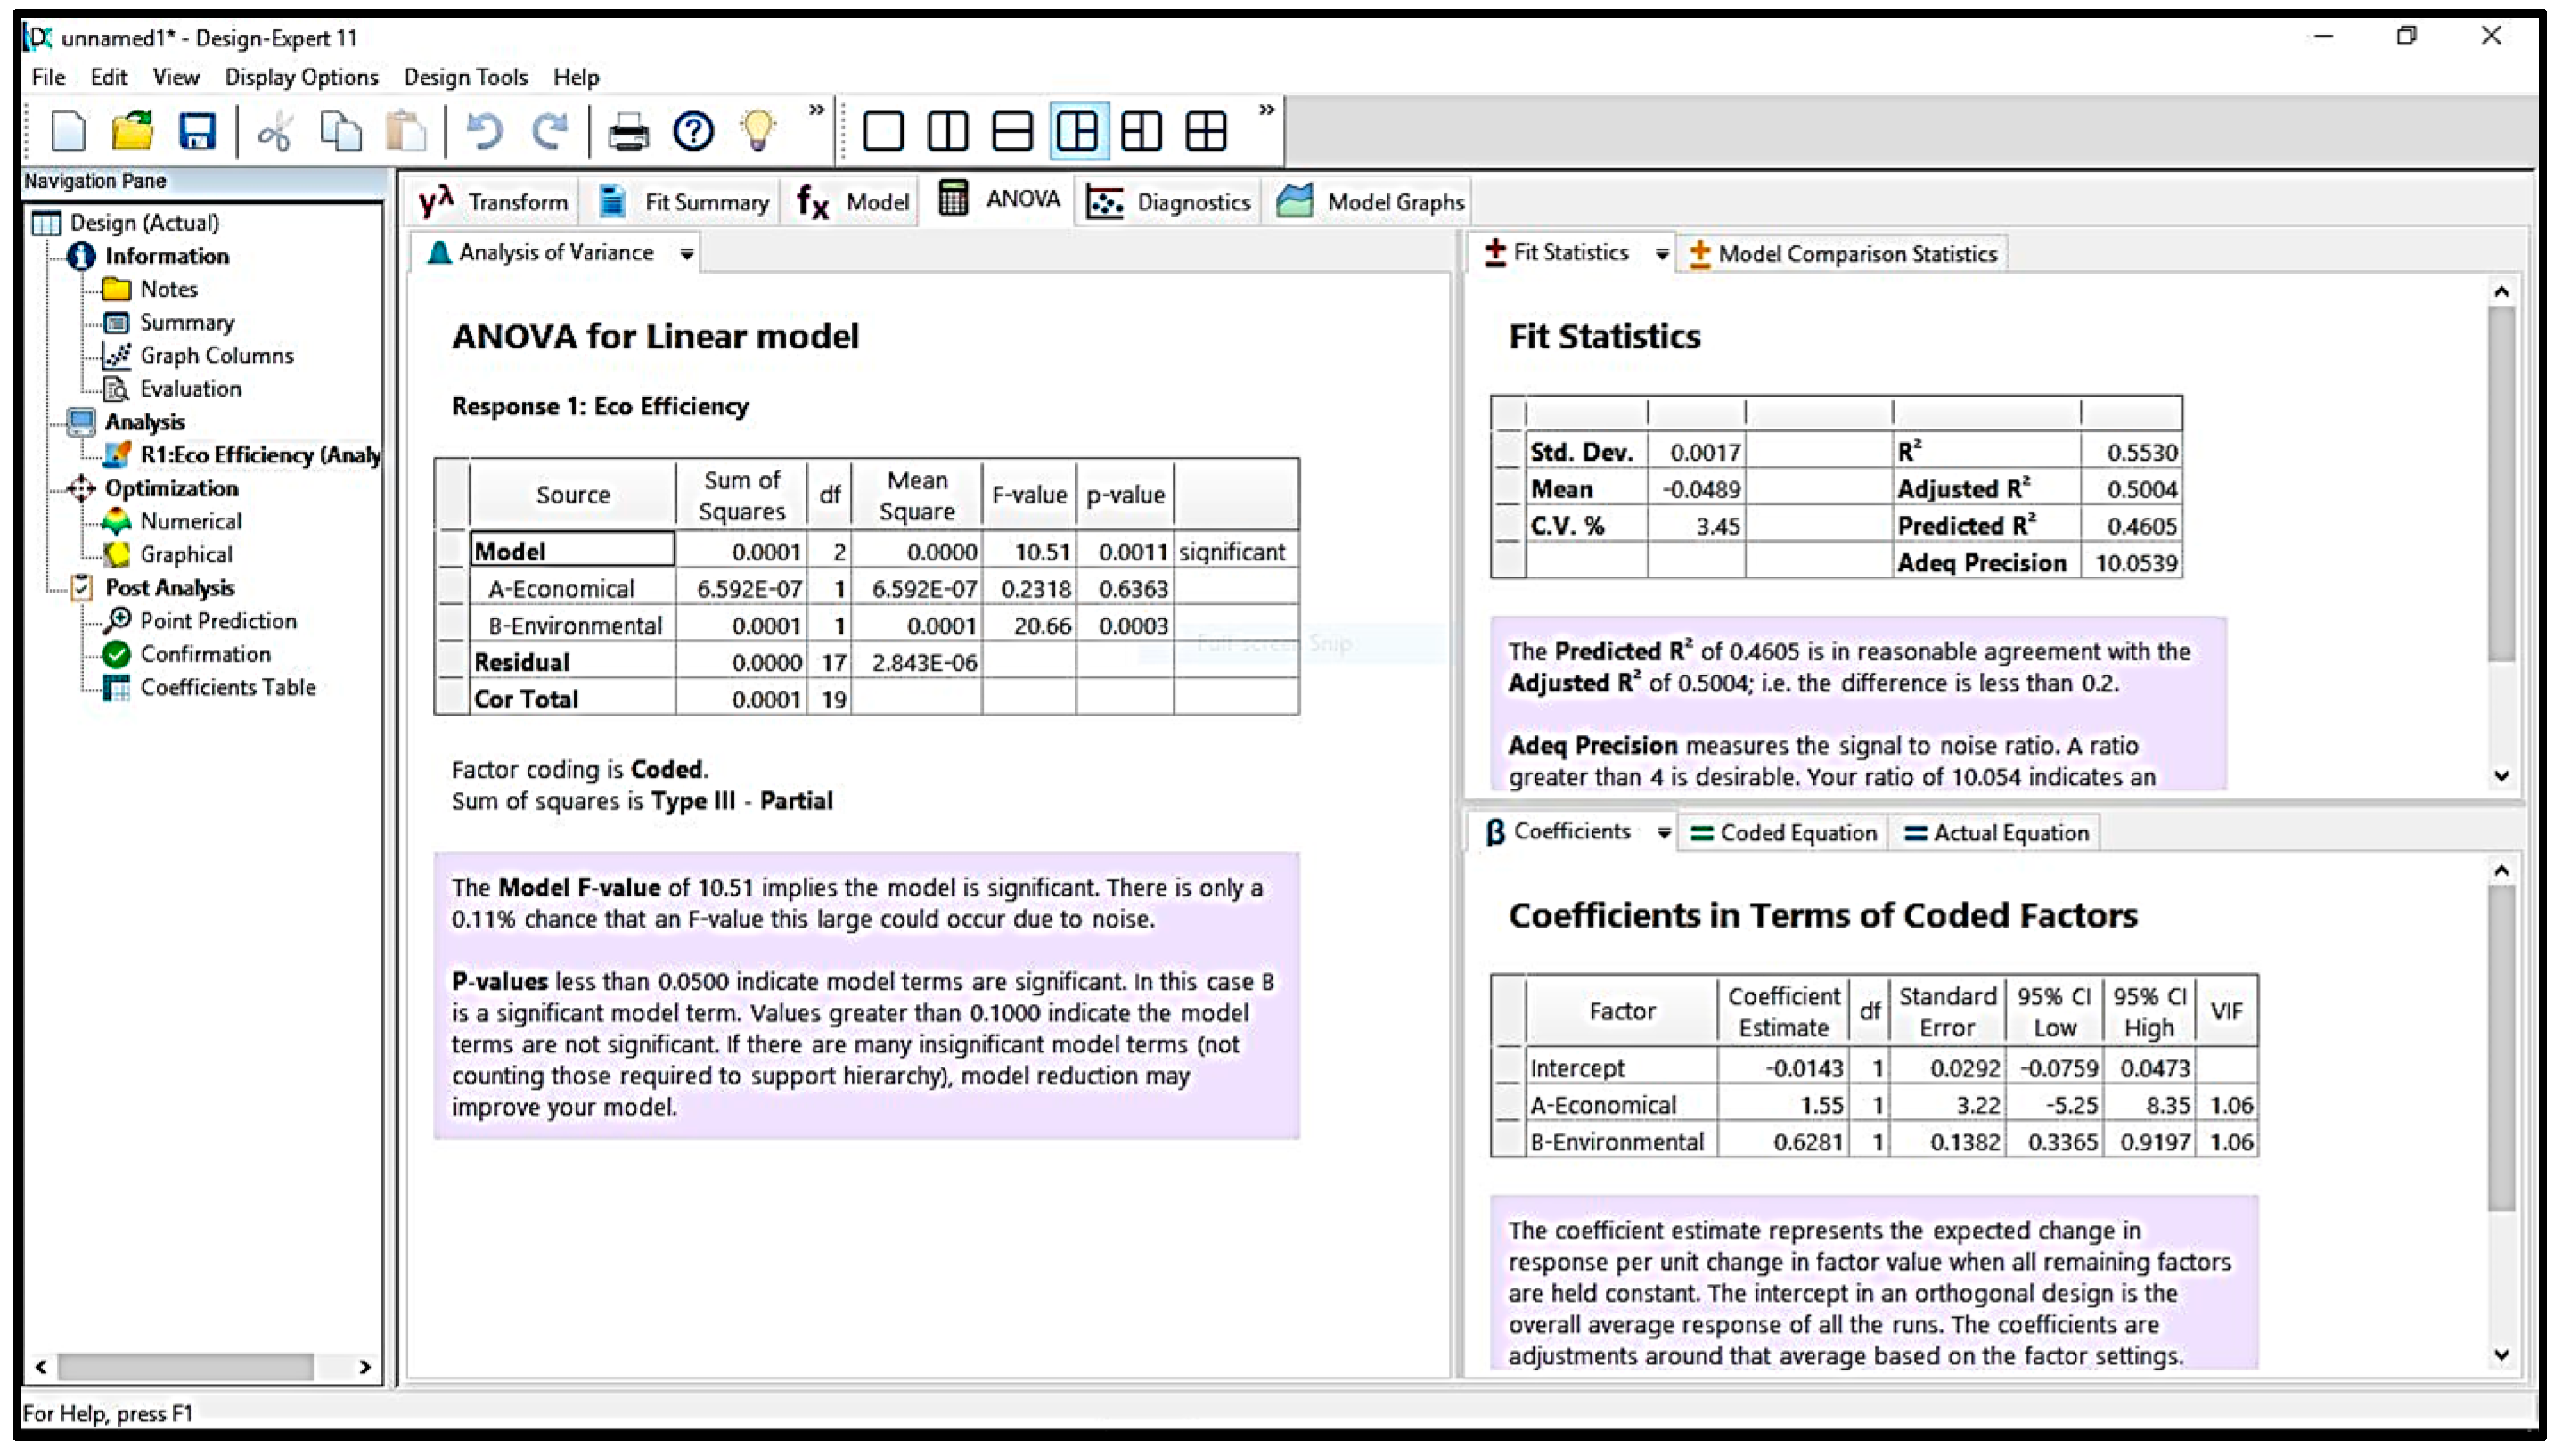The width and height of the screenshot is (2562, 1456).
Task: Toggle the Post Analysis checkbox node
Action: coord(82,587)
